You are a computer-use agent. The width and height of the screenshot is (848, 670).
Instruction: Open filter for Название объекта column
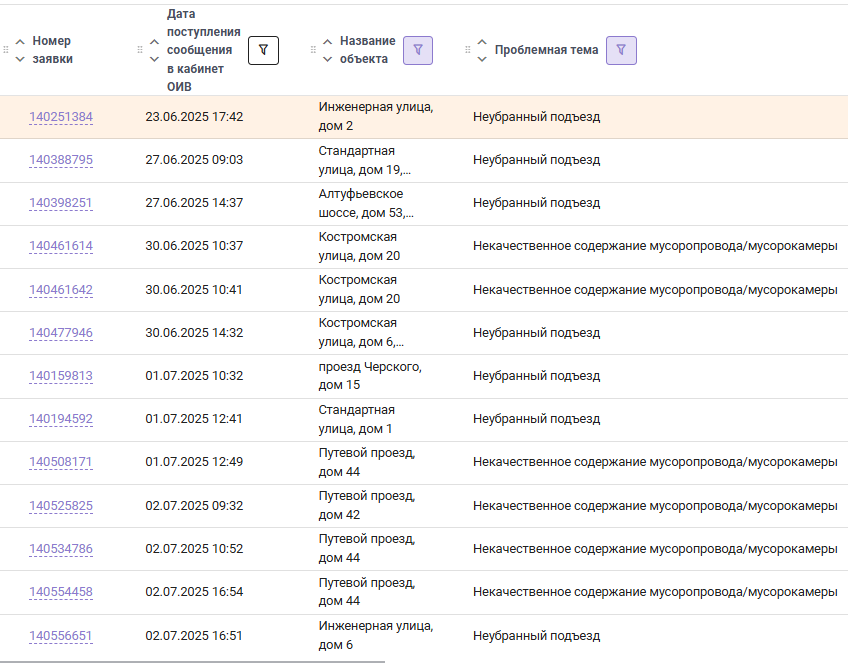pyautogui.click(x=418, y=50)
